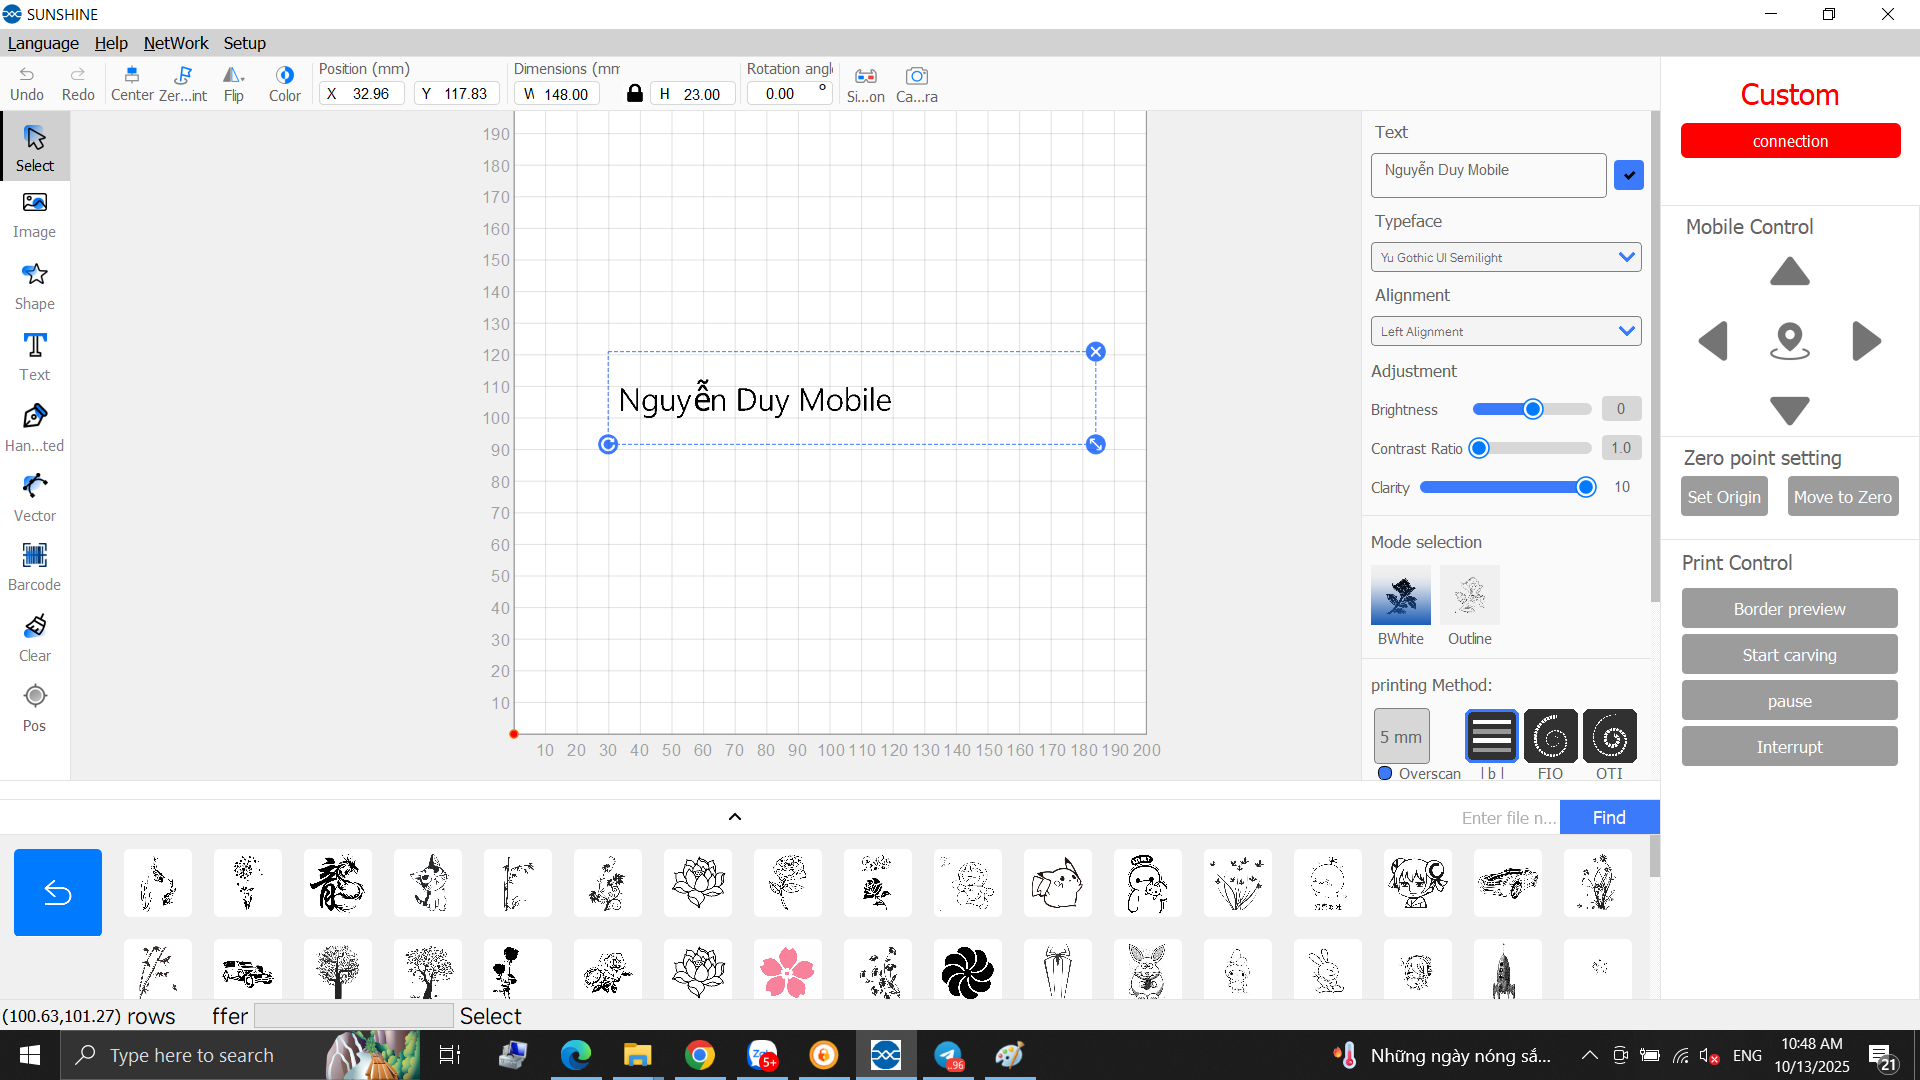Open the Alignment dropdown
1920x1080 pixels.
point(1505,331)
